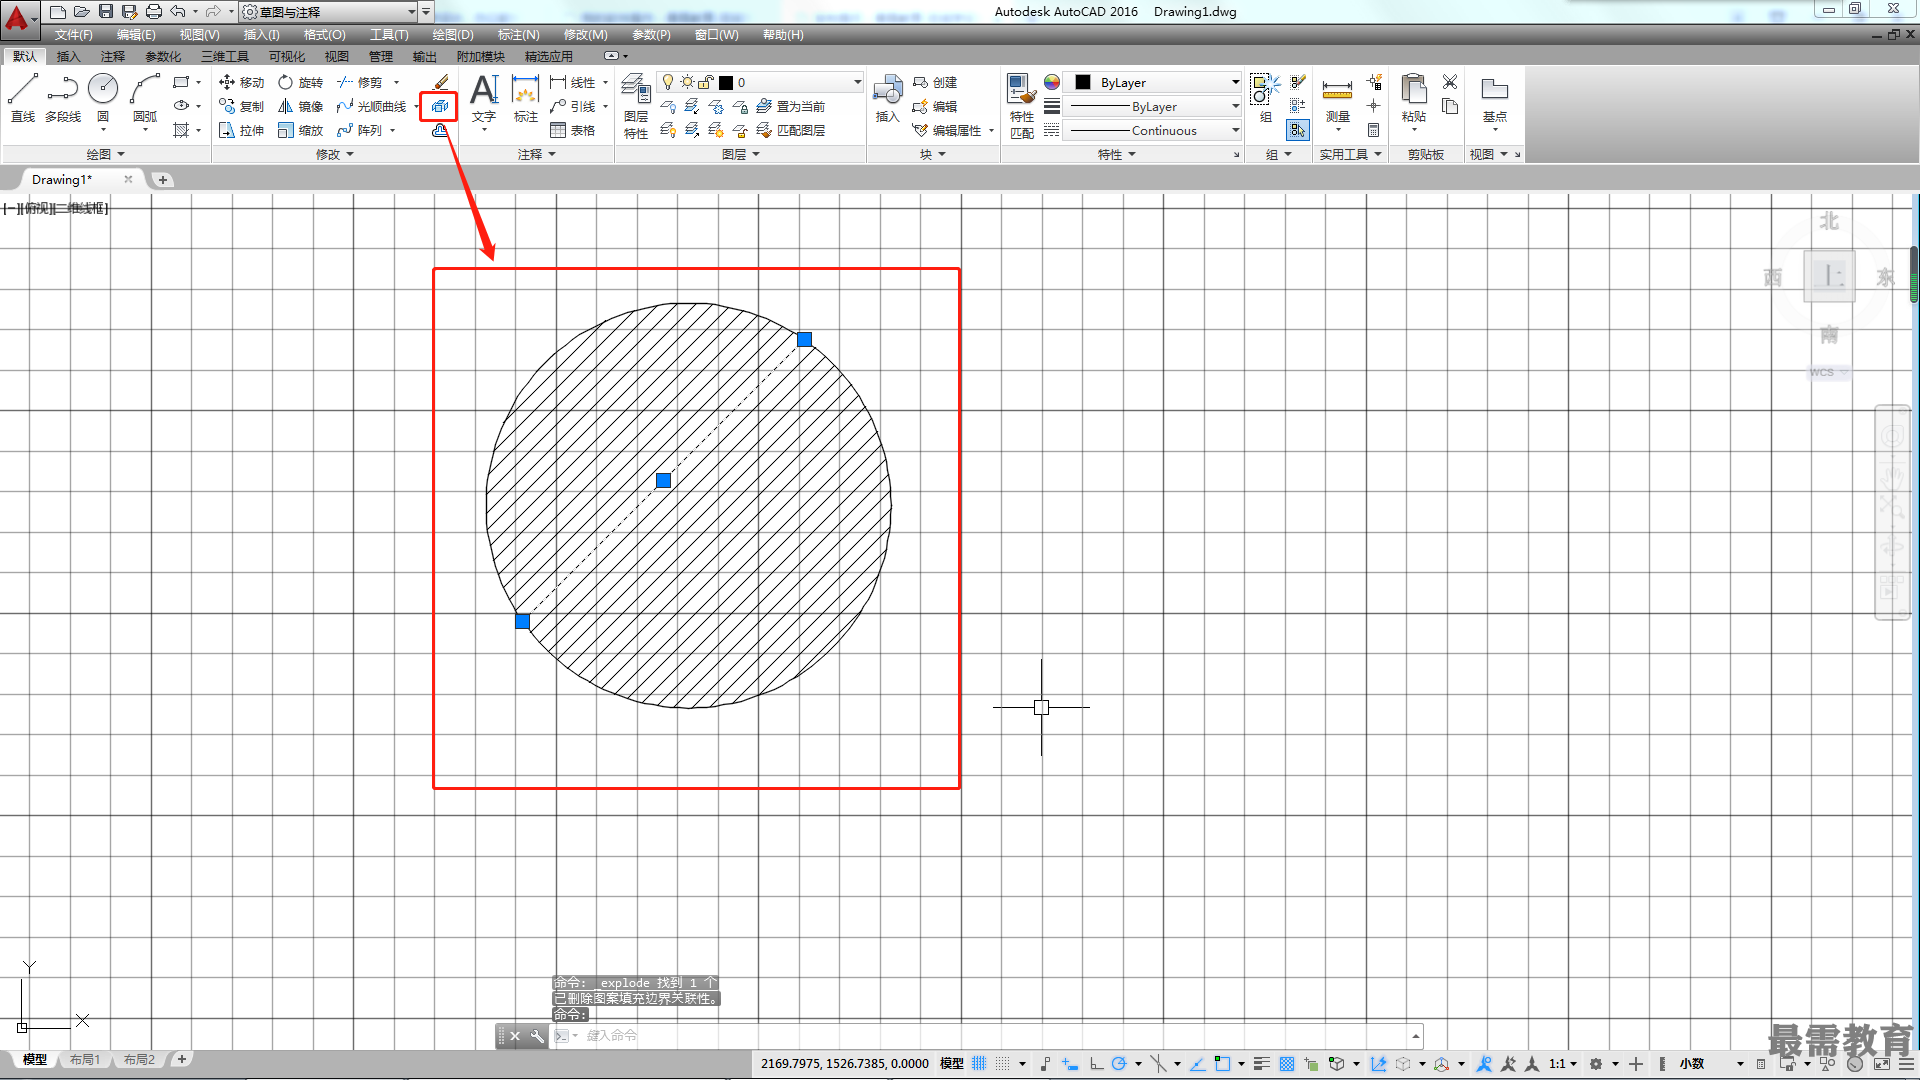Toggle lineweight display in status bar

(1262, 1064)
